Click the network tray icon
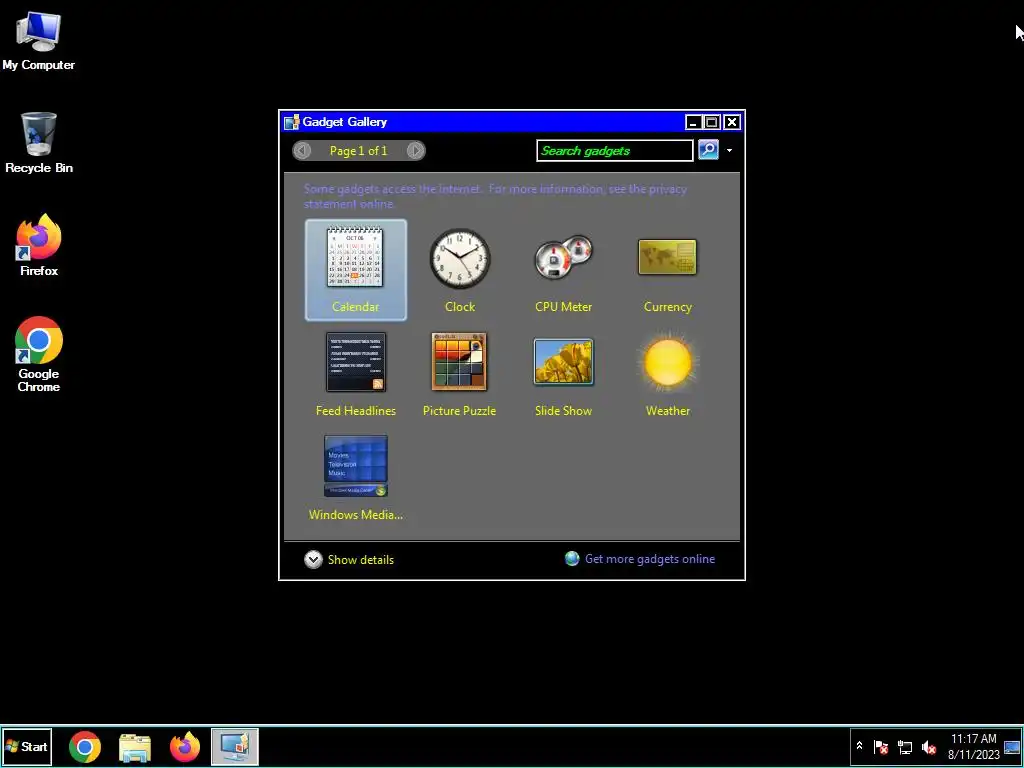Screen dimensions: 1024x768 905,747
